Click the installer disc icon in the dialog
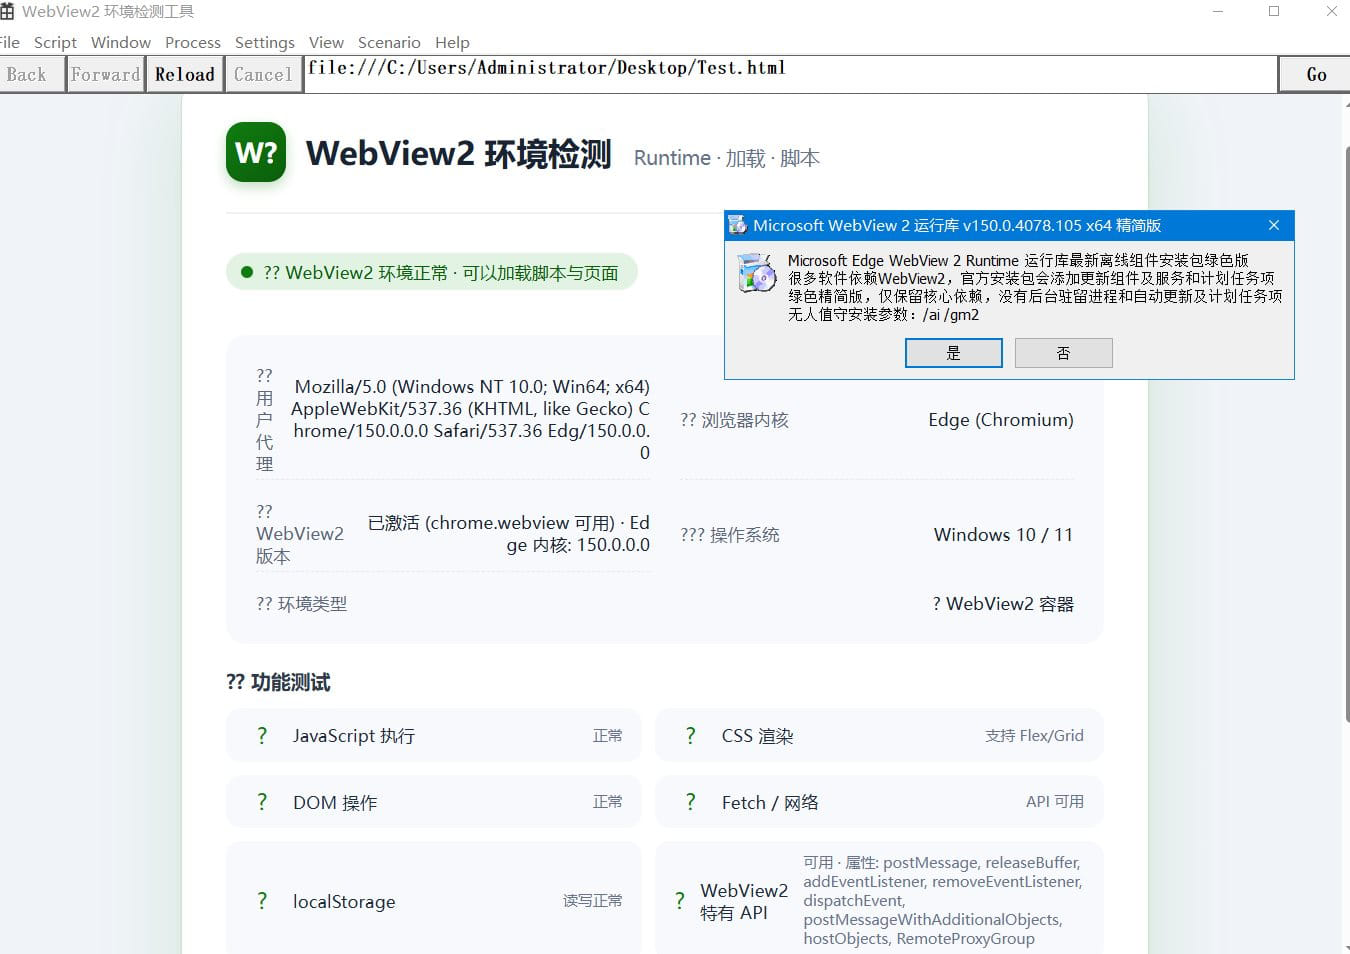 click(757, 273)
